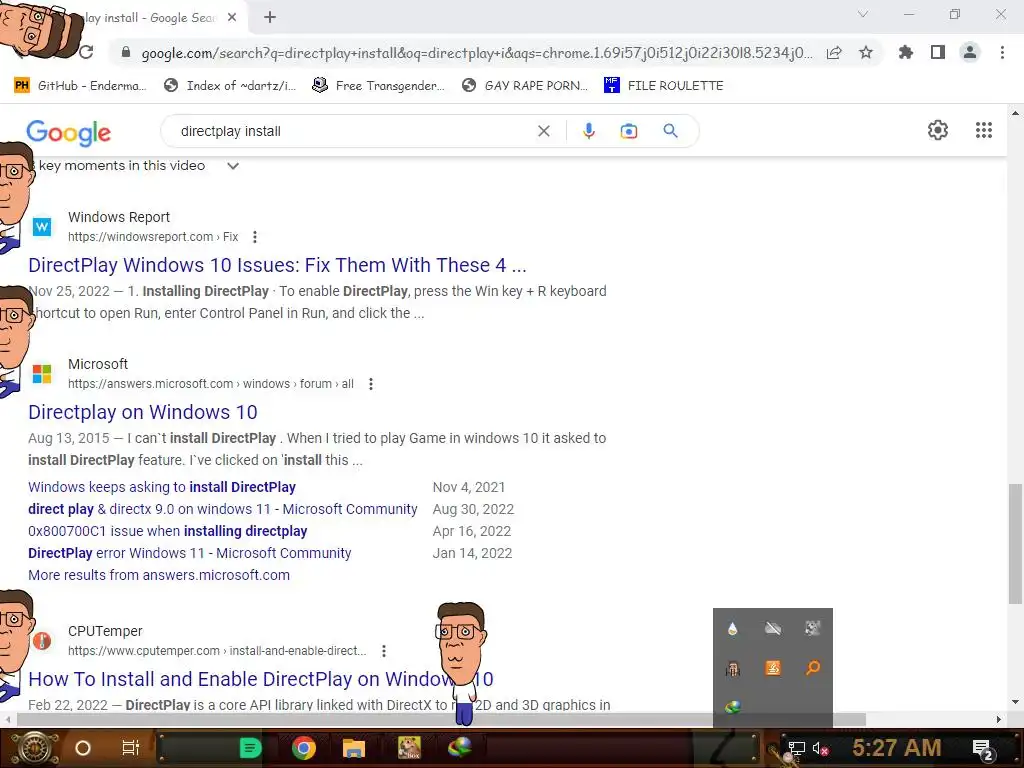
Task: Clear the search box with X
Action: [543, 131]
